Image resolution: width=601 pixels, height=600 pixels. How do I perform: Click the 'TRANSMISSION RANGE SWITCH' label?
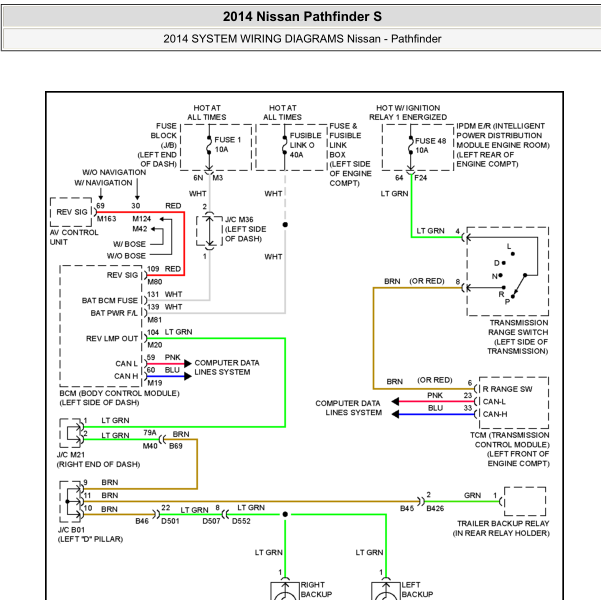click(517, 337)
